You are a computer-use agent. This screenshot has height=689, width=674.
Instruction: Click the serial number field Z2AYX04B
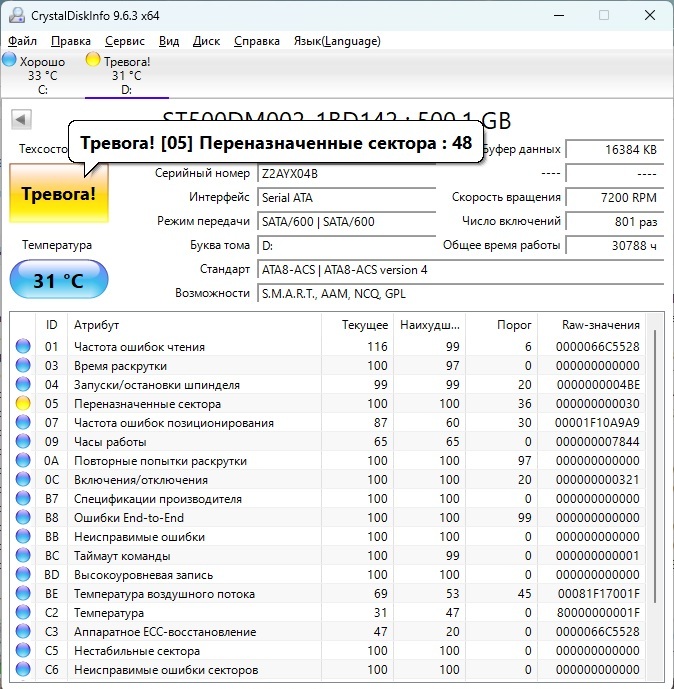(x=347, y=174)
